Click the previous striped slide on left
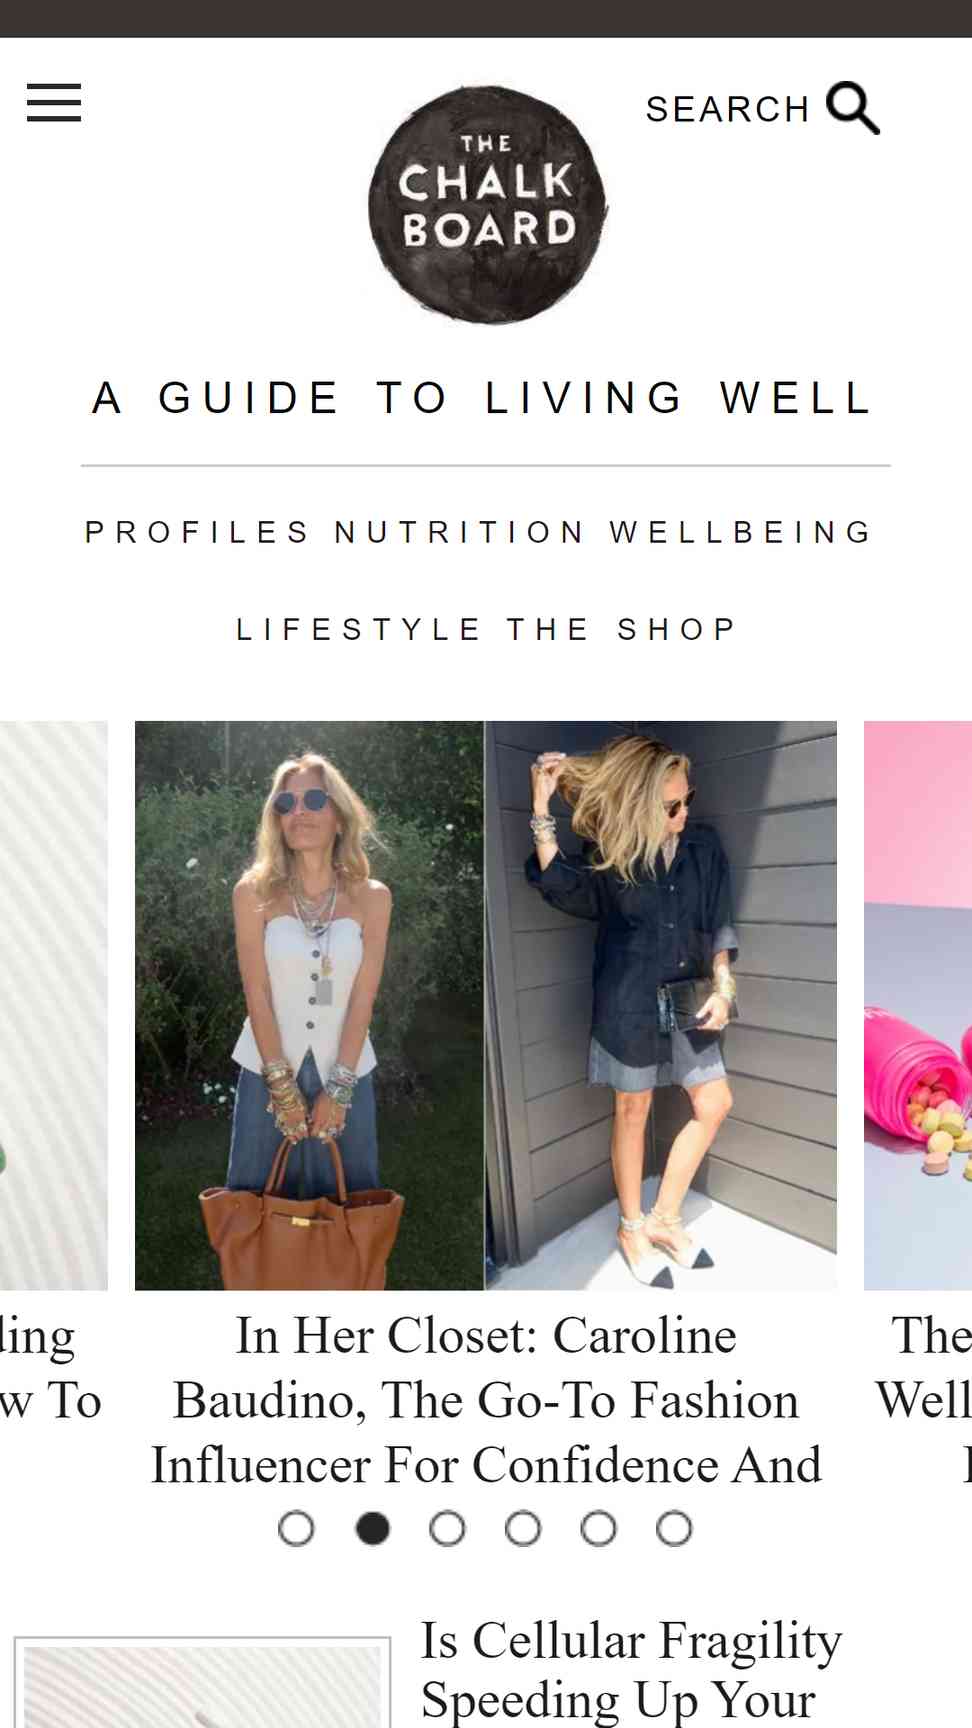Image resolution: width=972 pixels, height=1728 pixels. coord(53,1005)
